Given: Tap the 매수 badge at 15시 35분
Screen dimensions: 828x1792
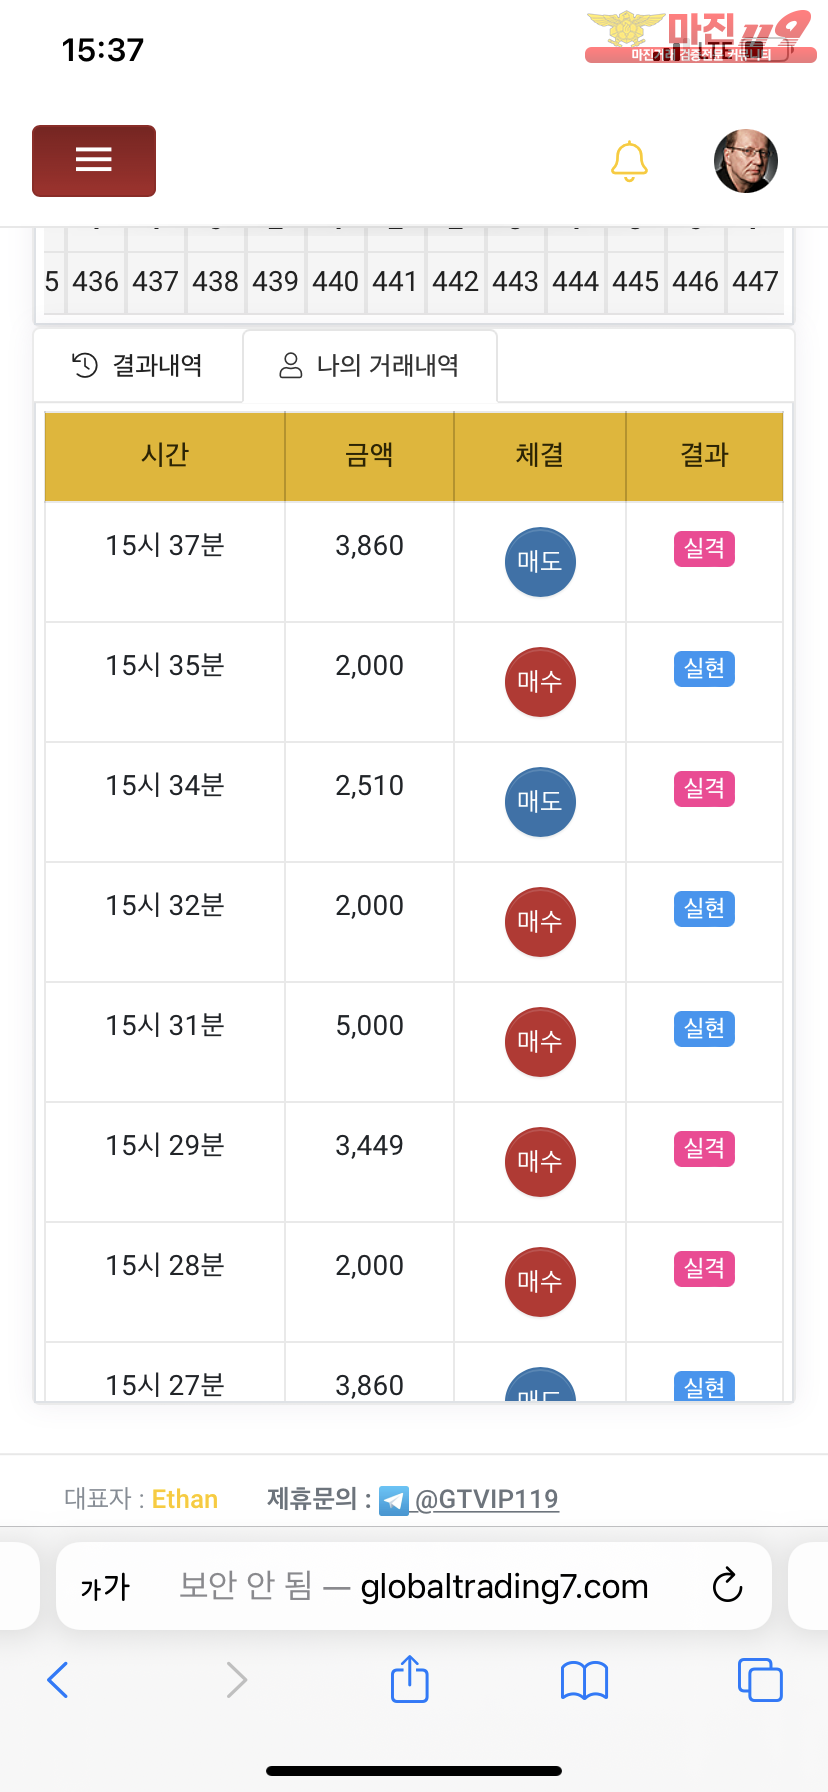Looking at the screenshot, I should point(540,682).
